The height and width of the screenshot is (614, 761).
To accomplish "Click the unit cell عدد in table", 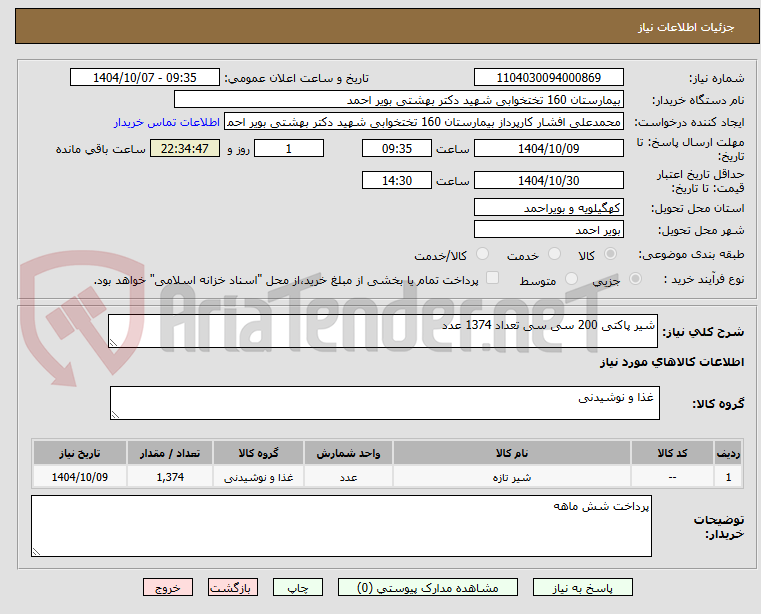I will [348, 477].
